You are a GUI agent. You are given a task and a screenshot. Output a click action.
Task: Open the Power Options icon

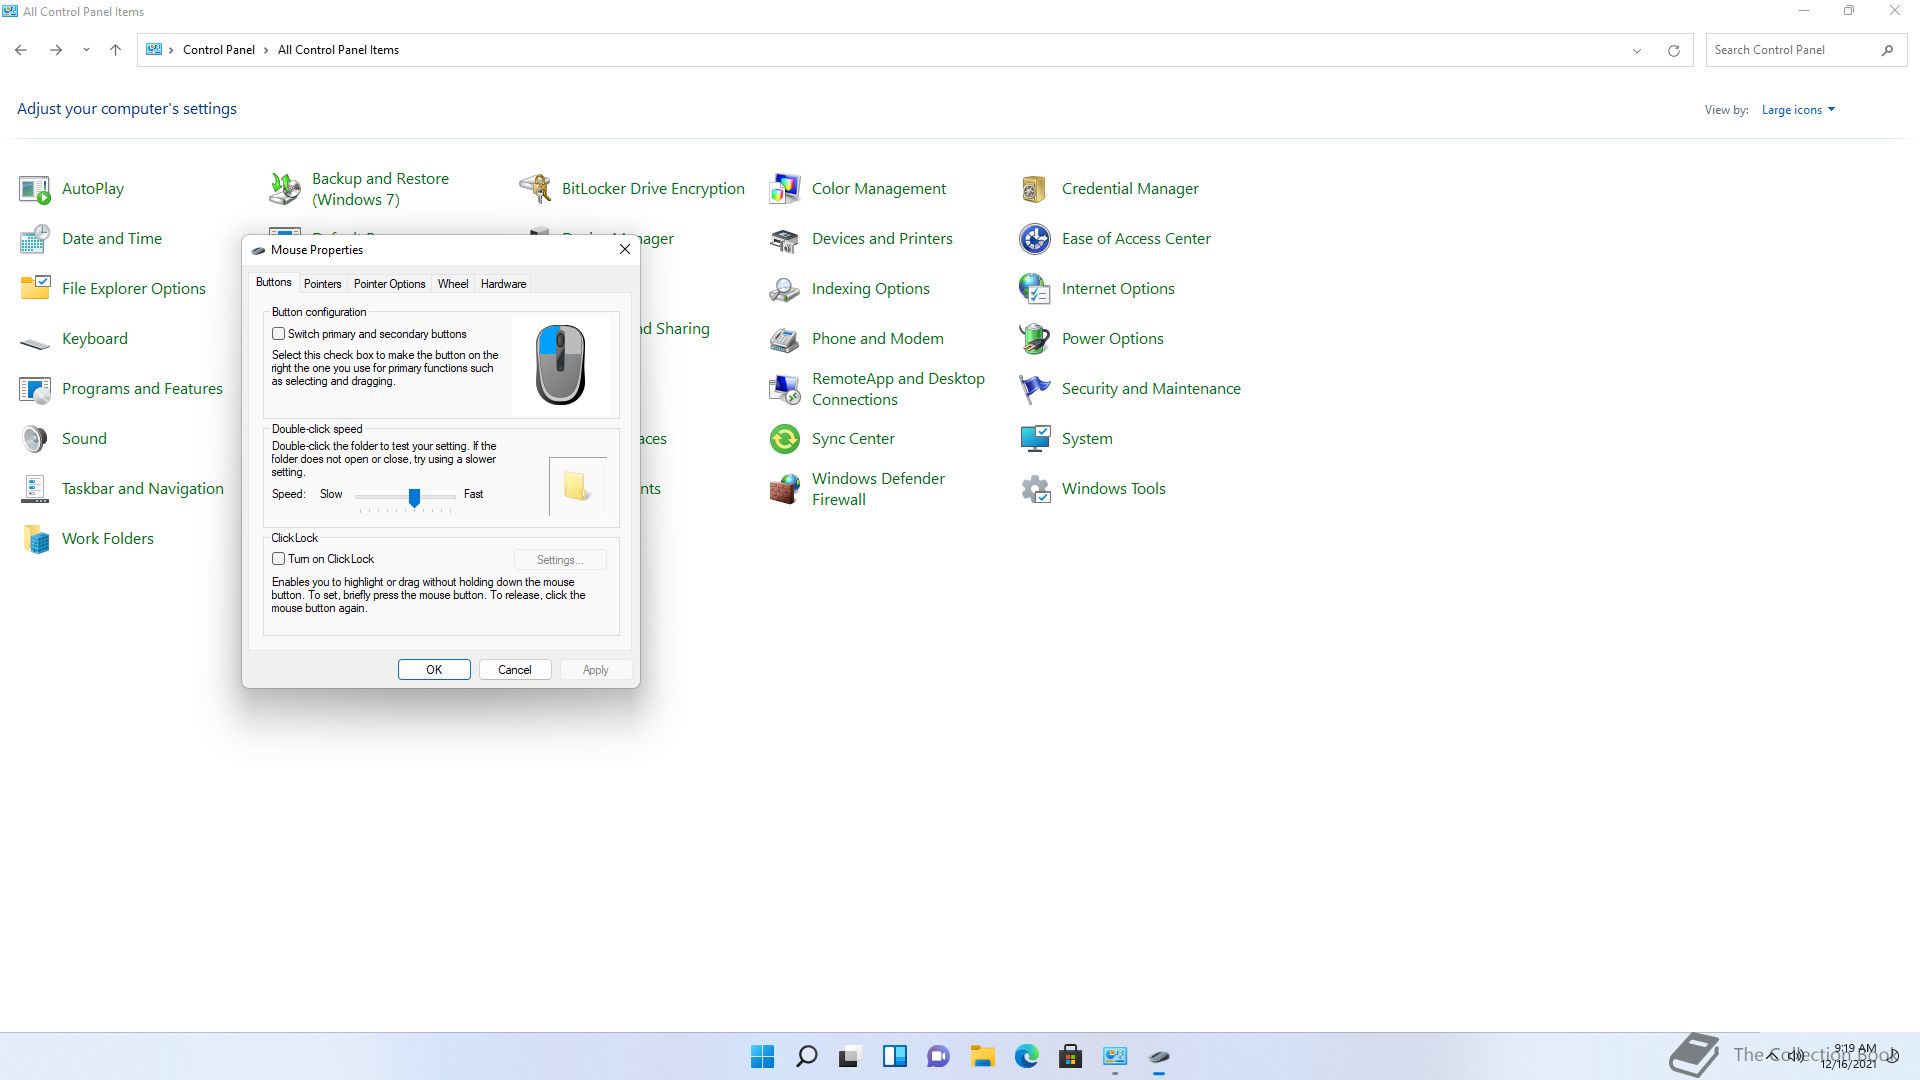pyautogui.click(x=1035, y=339)
